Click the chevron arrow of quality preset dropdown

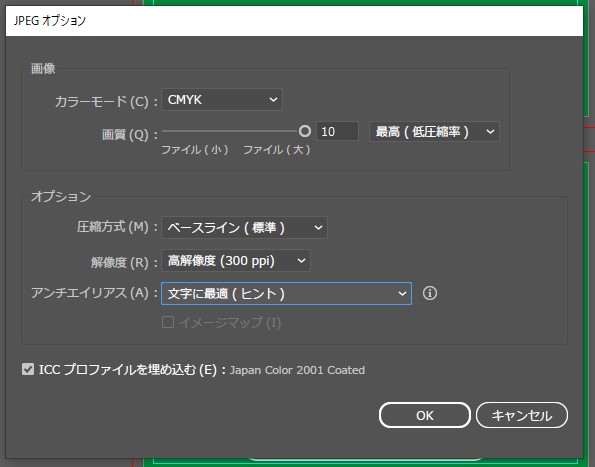coord(490,132)
